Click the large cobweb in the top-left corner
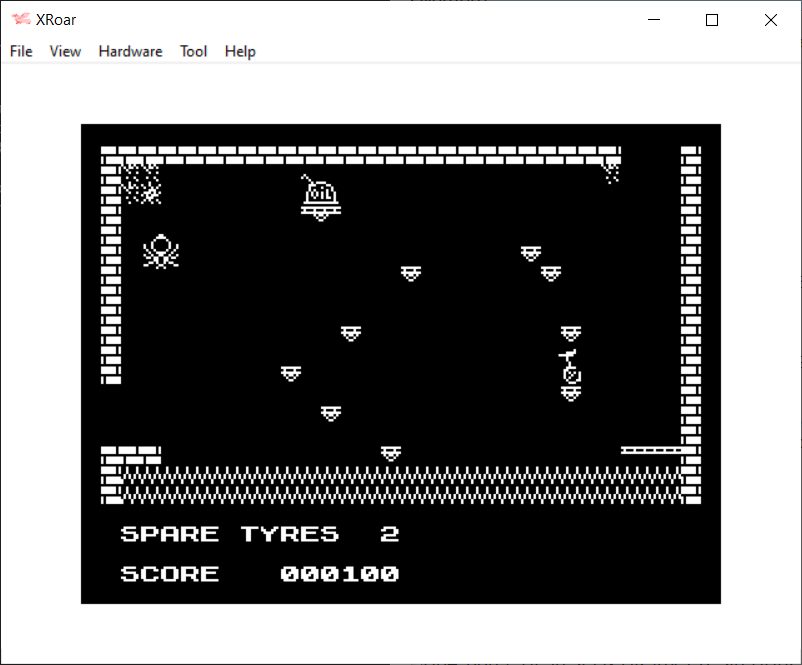802x665 pixels. coord(141,184)
